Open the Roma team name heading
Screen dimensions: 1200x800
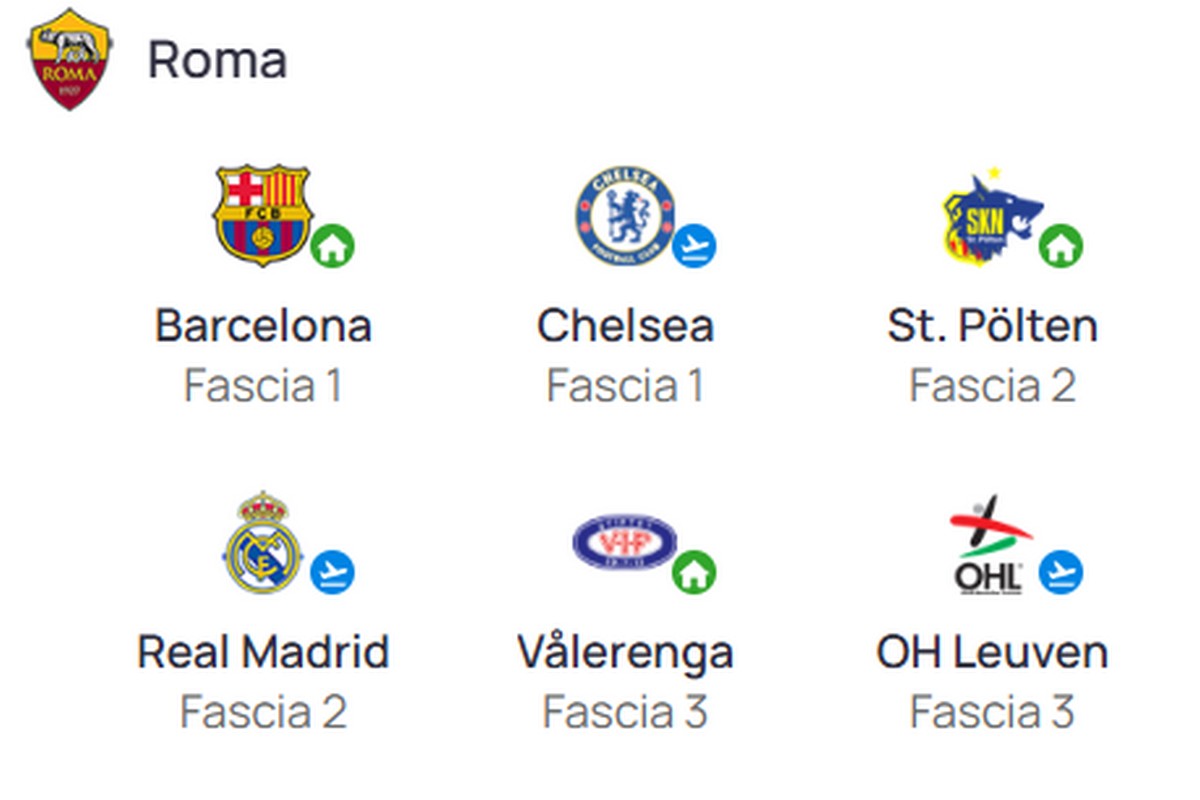pyautogui.click(x=217, y=60)
